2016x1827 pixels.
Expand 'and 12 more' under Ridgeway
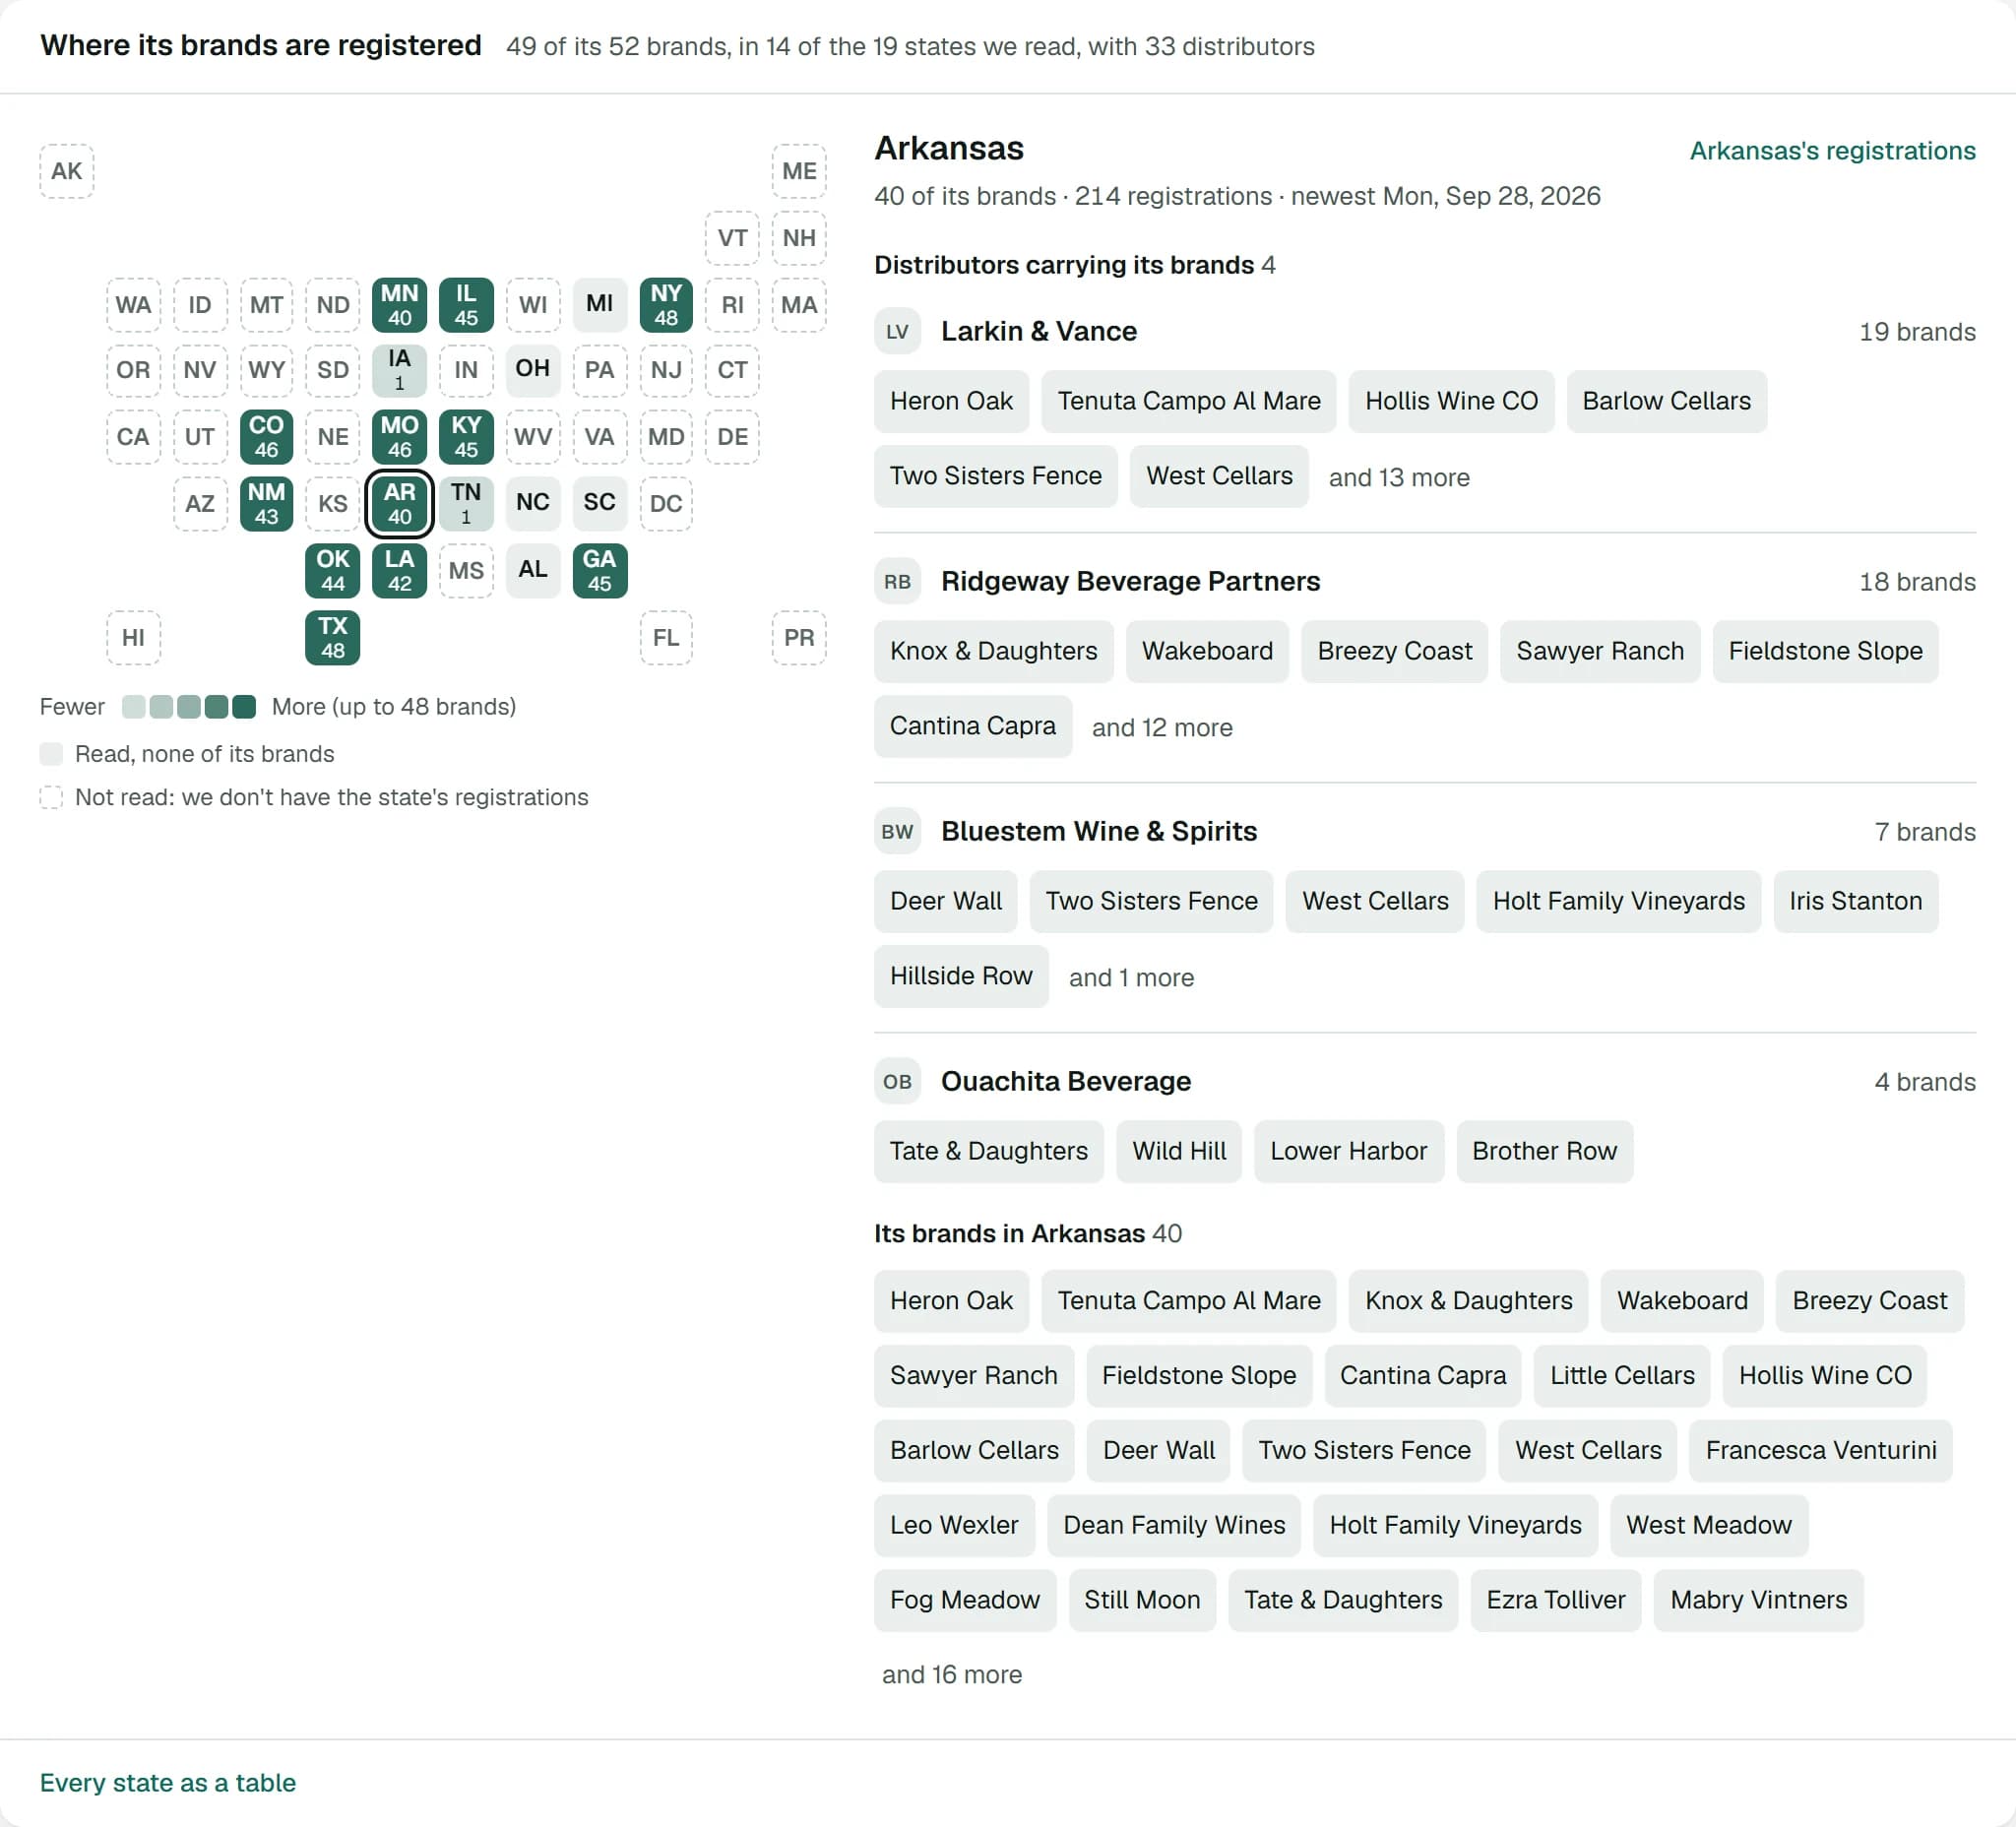pos(1162,727)
